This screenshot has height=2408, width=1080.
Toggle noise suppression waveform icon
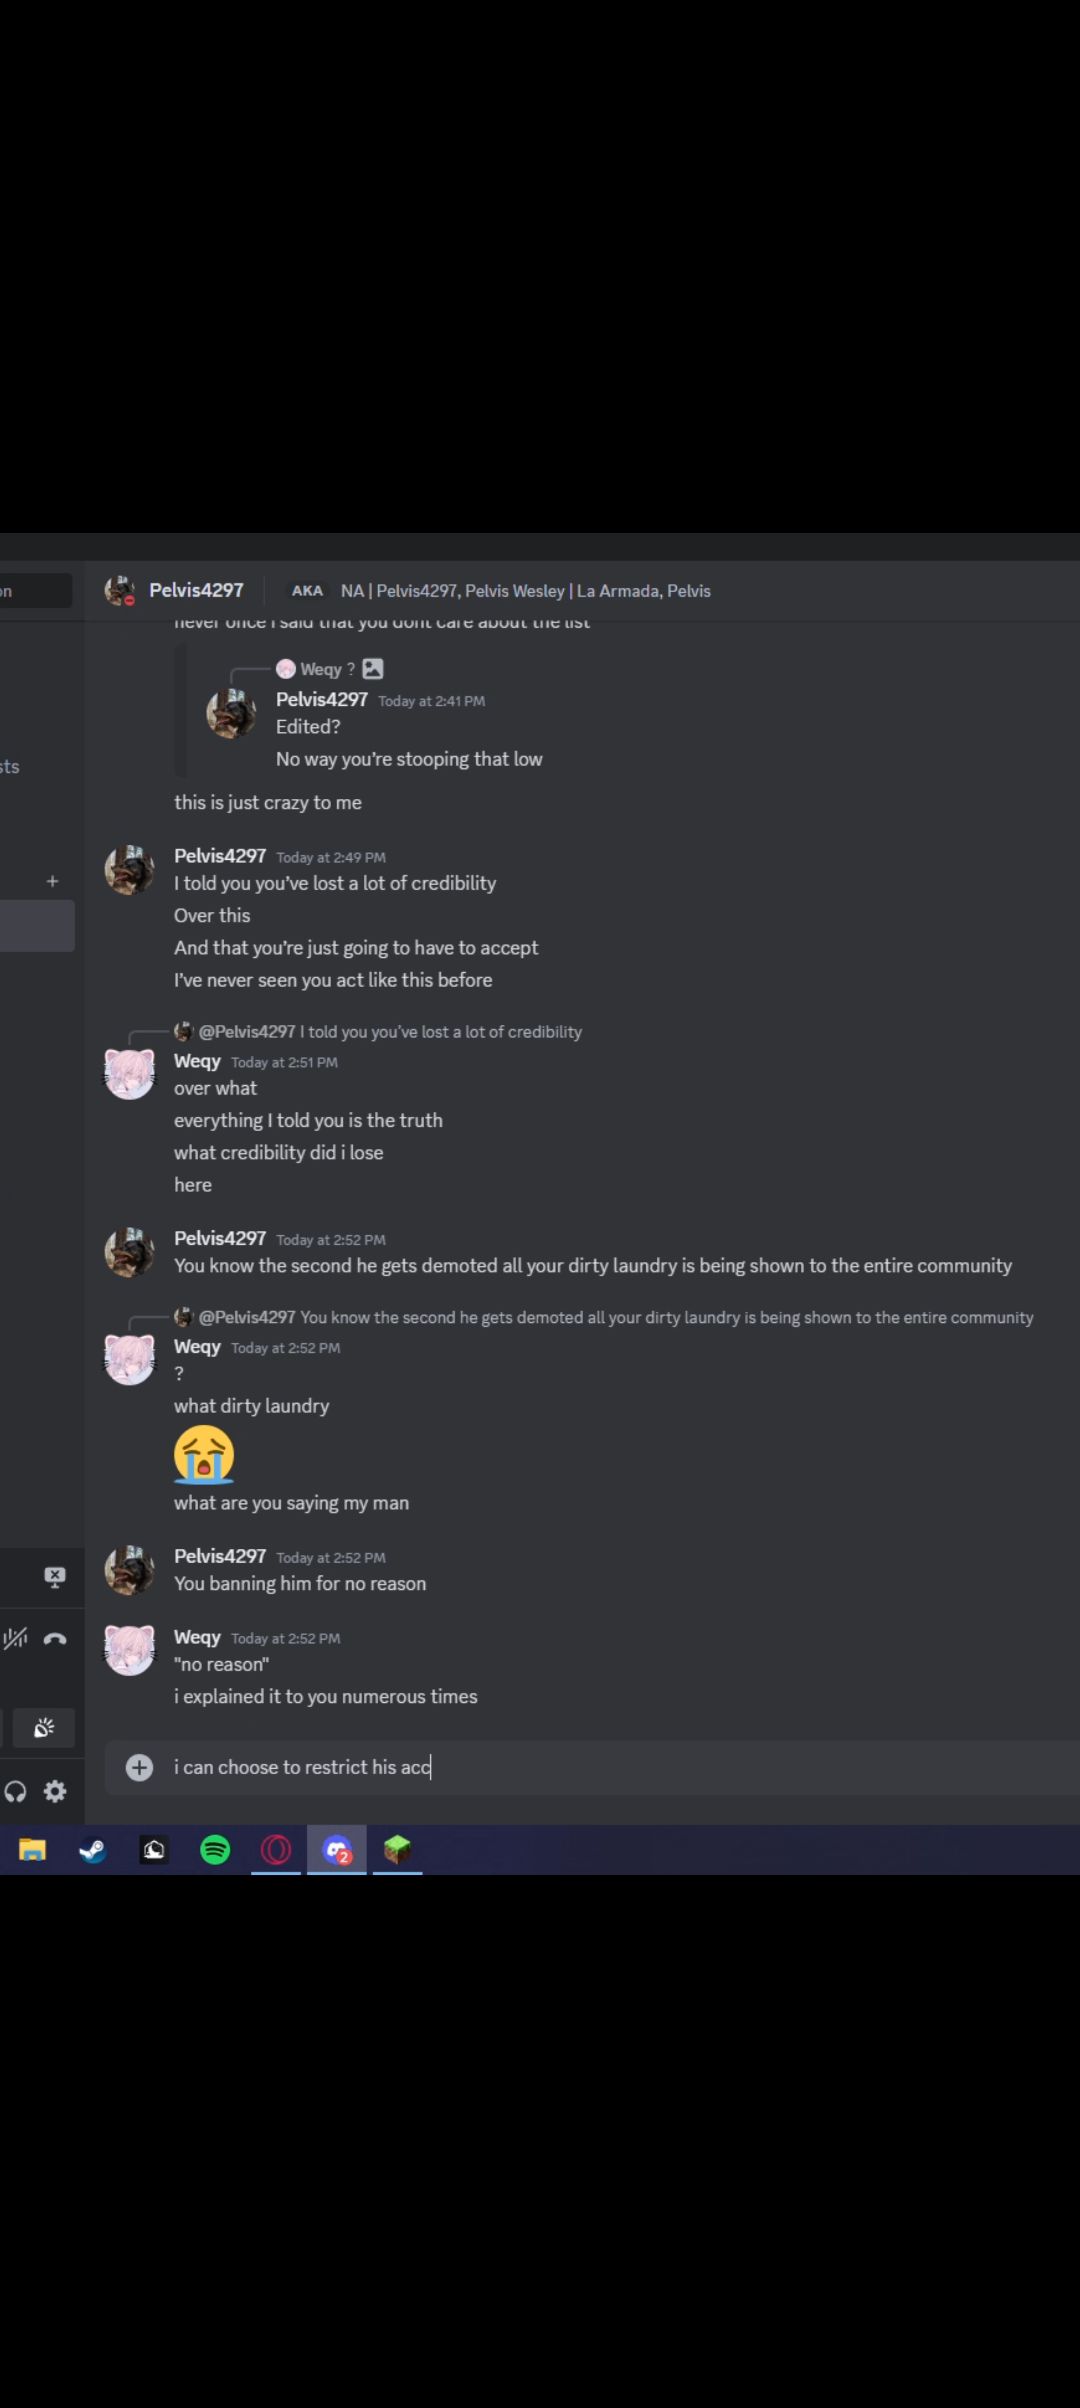click(15, 1638)
